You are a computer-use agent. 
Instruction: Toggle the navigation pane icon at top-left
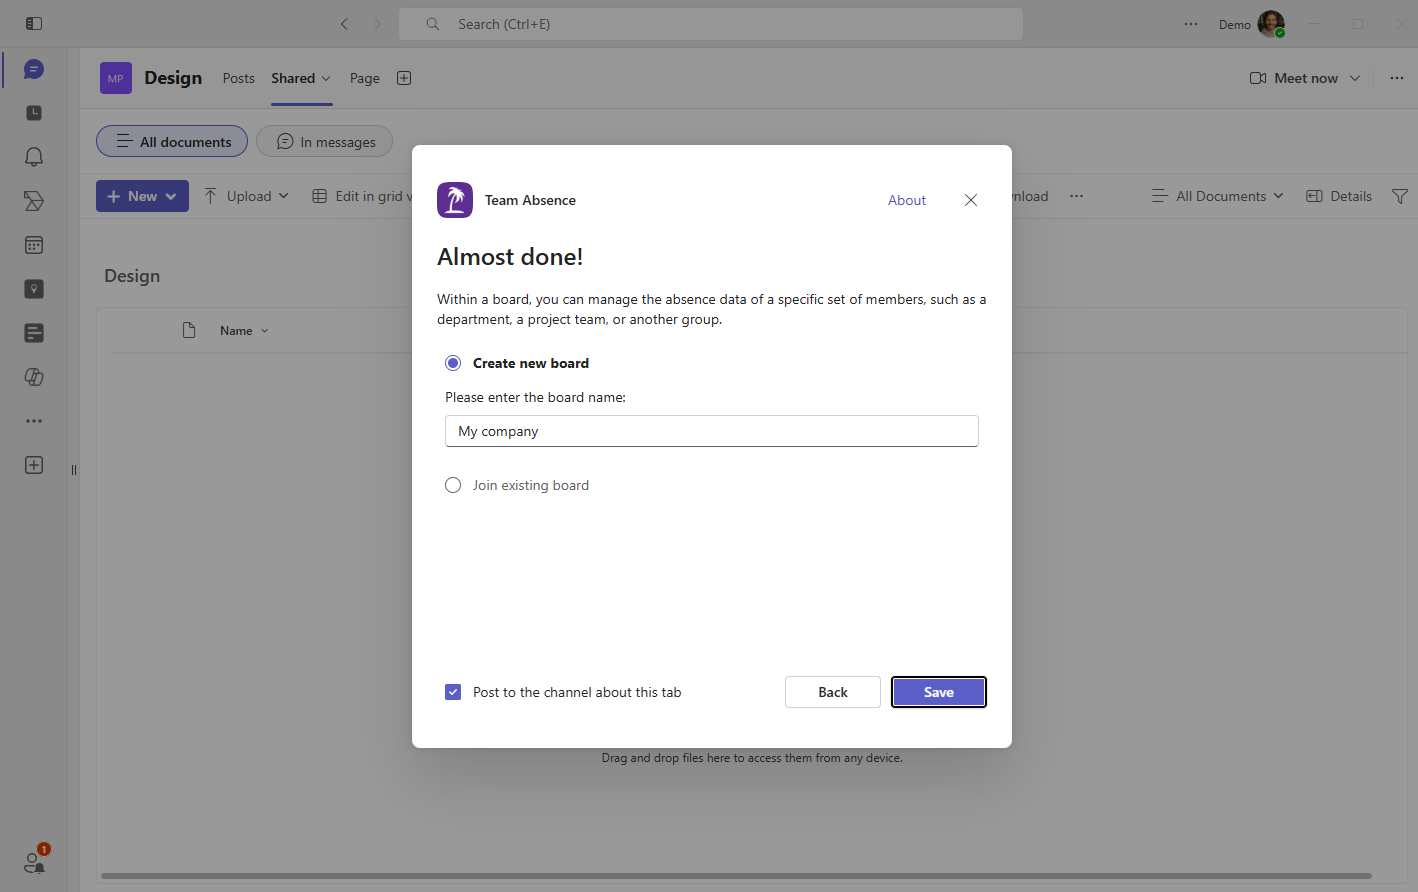pos(34,23)
